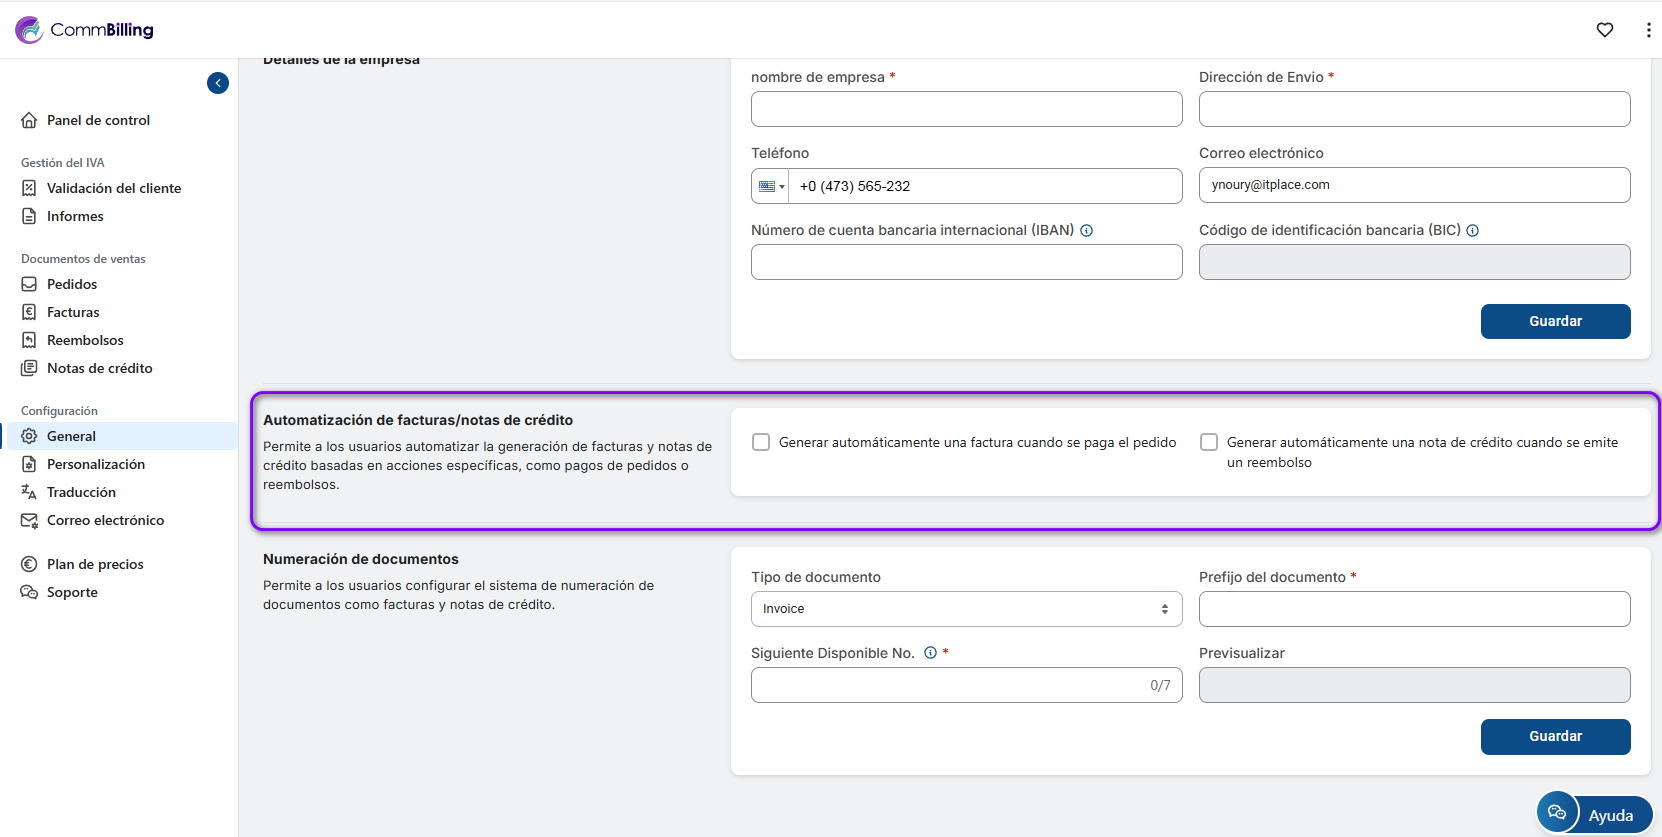Click the CommBilling logo
Viewport: 1662px width, 837px height.
click(x=85, y=30)
